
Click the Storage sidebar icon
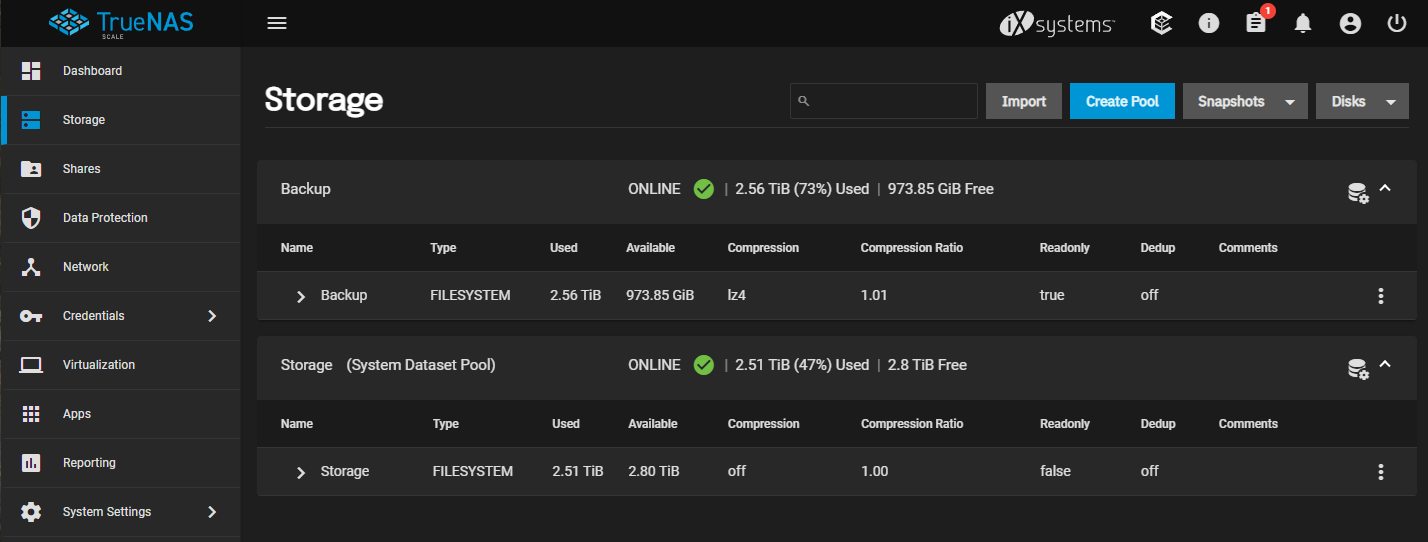click(x=31, y=120)
